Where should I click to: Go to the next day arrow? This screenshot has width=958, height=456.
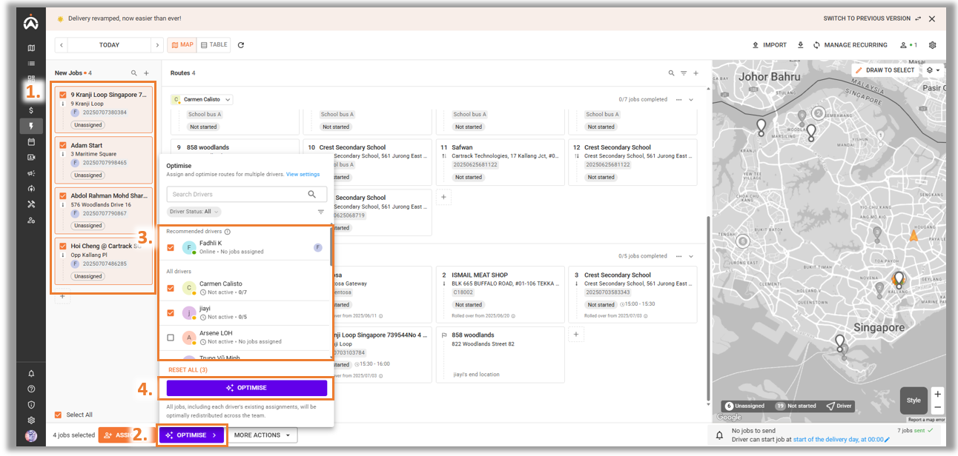(157, 45)
